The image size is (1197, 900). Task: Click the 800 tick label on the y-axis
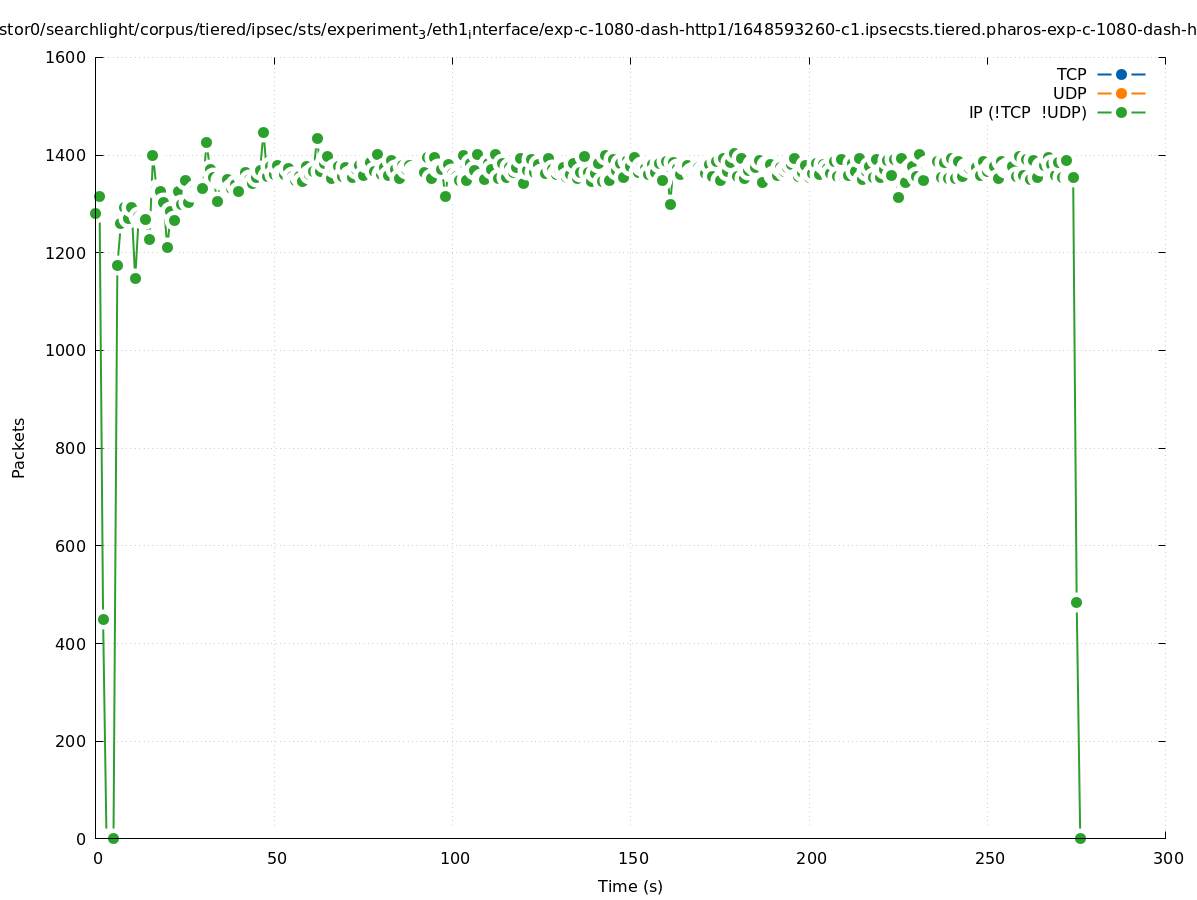coord(70,448)
